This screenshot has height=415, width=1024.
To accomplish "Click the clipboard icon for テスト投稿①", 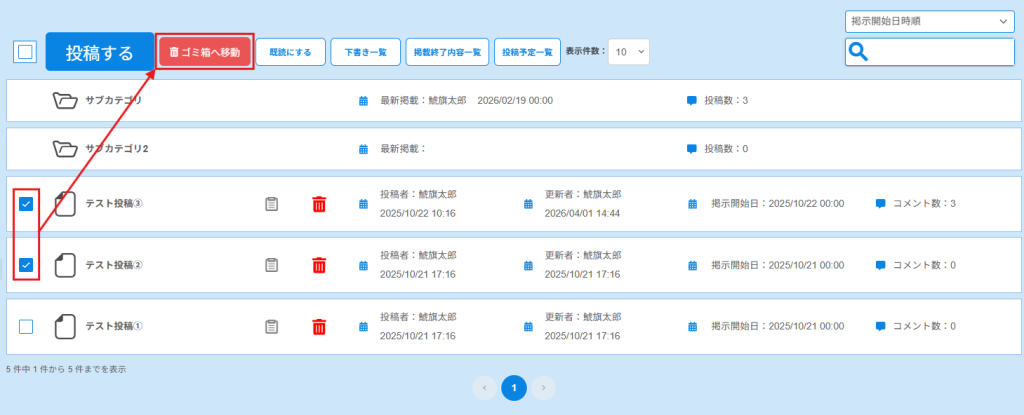I will coord(271,326).
